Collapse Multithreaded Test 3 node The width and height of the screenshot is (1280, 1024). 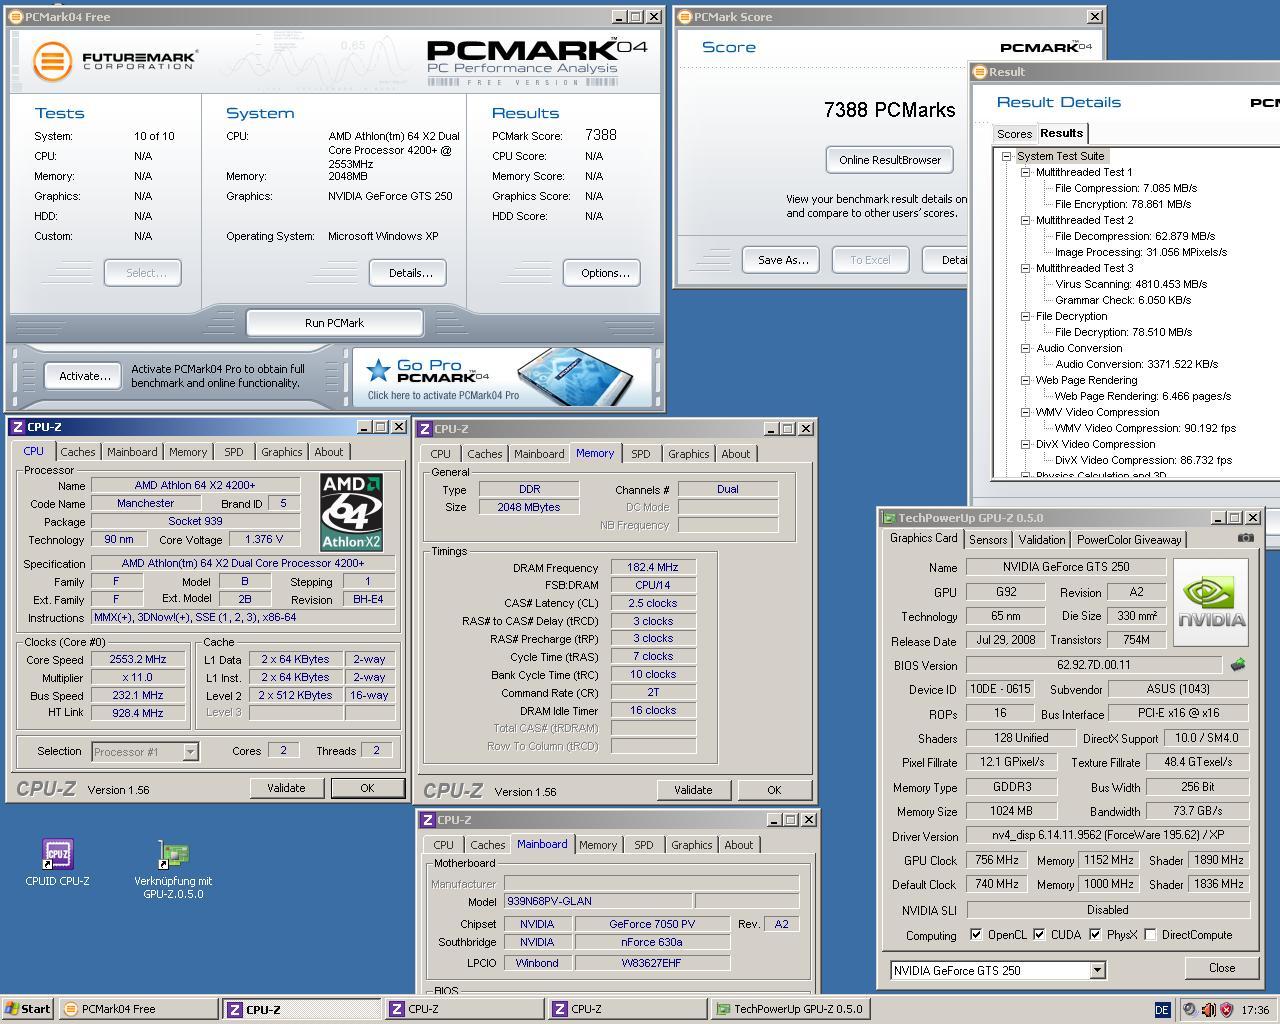tap(1025, 268)
